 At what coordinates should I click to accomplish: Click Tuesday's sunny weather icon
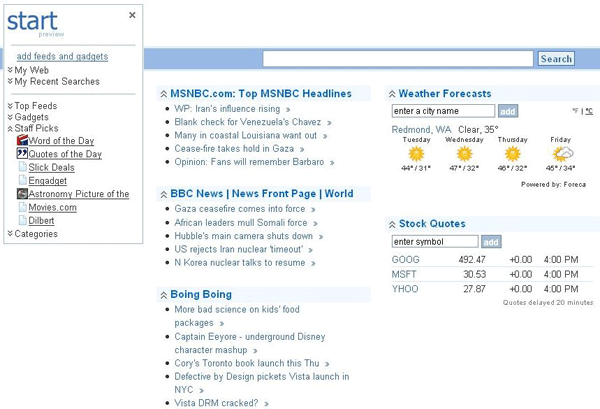point(415,154)
